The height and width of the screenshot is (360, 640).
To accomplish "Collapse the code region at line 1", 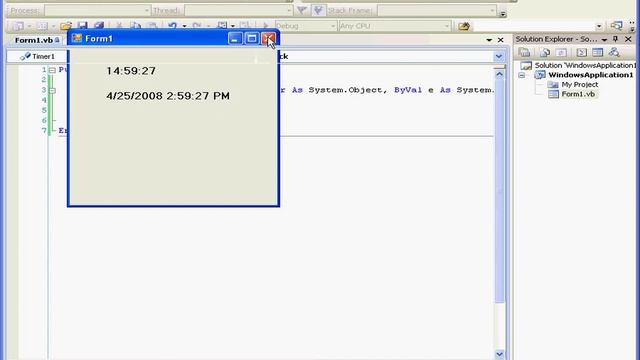I will 52,70.
